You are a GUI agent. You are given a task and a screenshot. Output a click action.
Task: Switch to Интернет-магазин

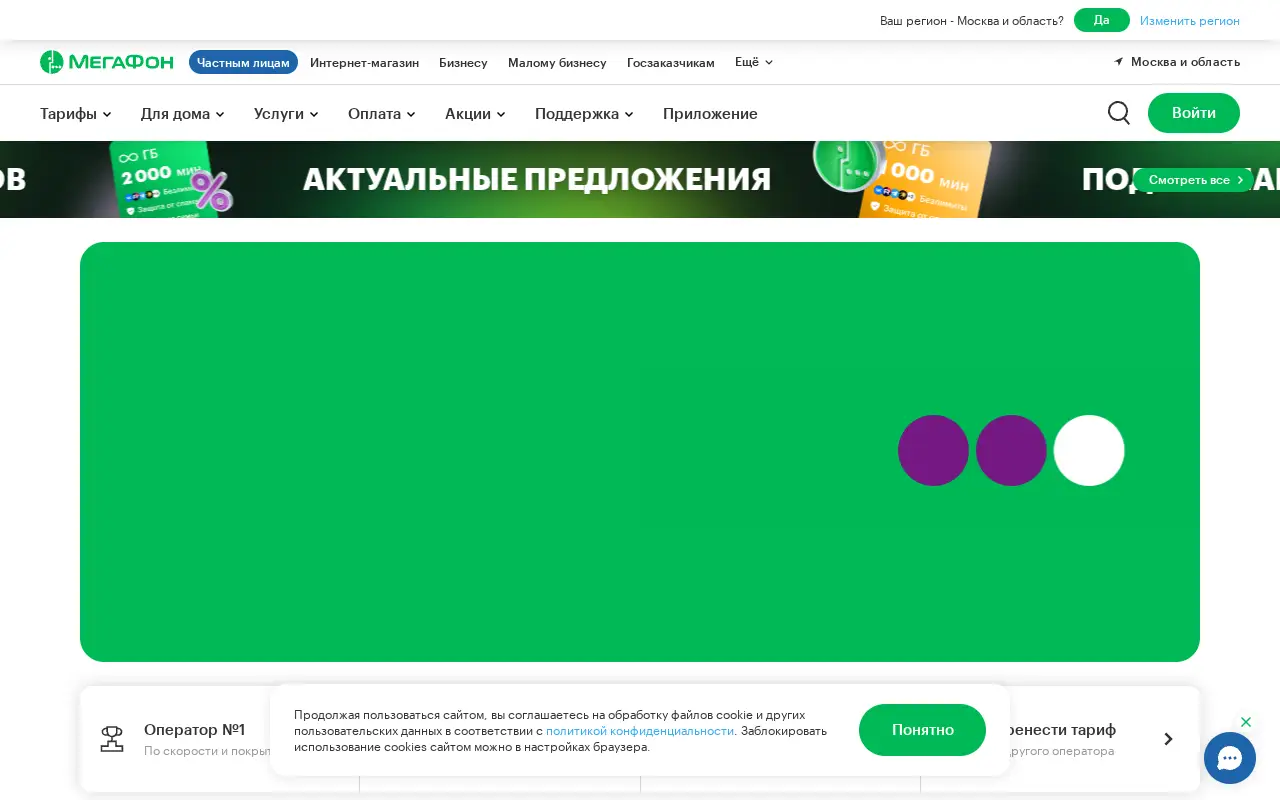pos(364,62)
